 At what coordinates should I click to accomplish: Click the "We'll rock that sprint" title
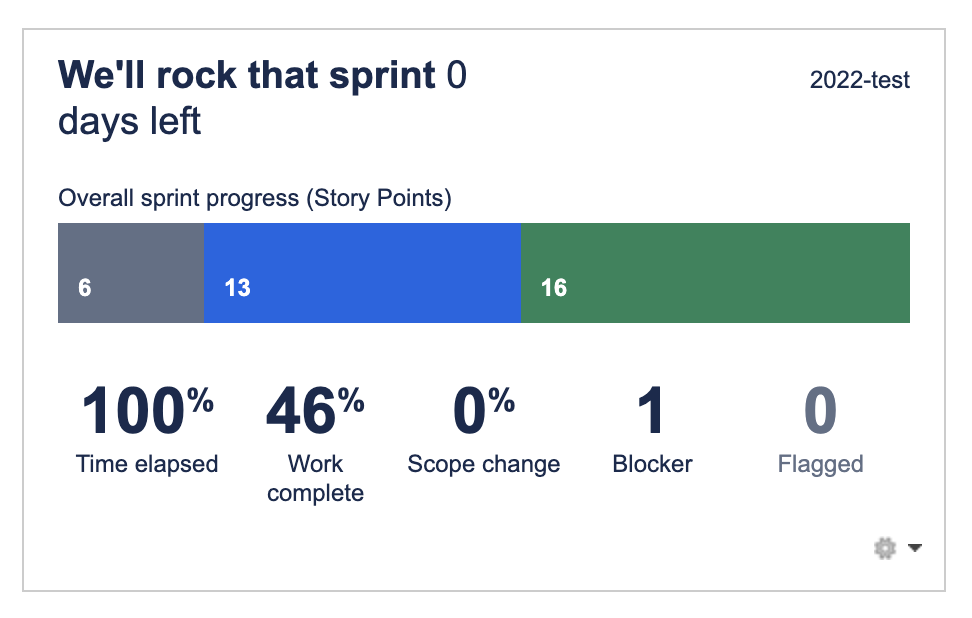click(x=247, y=75)
